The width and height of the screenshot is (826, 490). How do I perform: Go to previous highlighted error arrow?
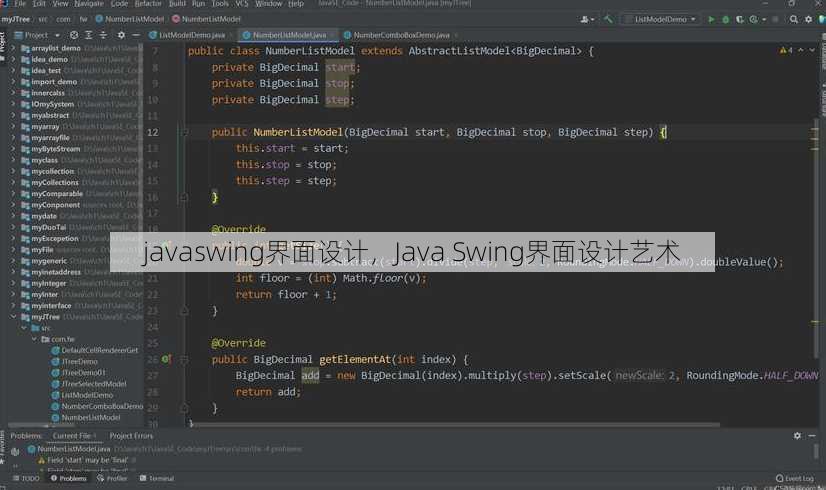(801, 50)
